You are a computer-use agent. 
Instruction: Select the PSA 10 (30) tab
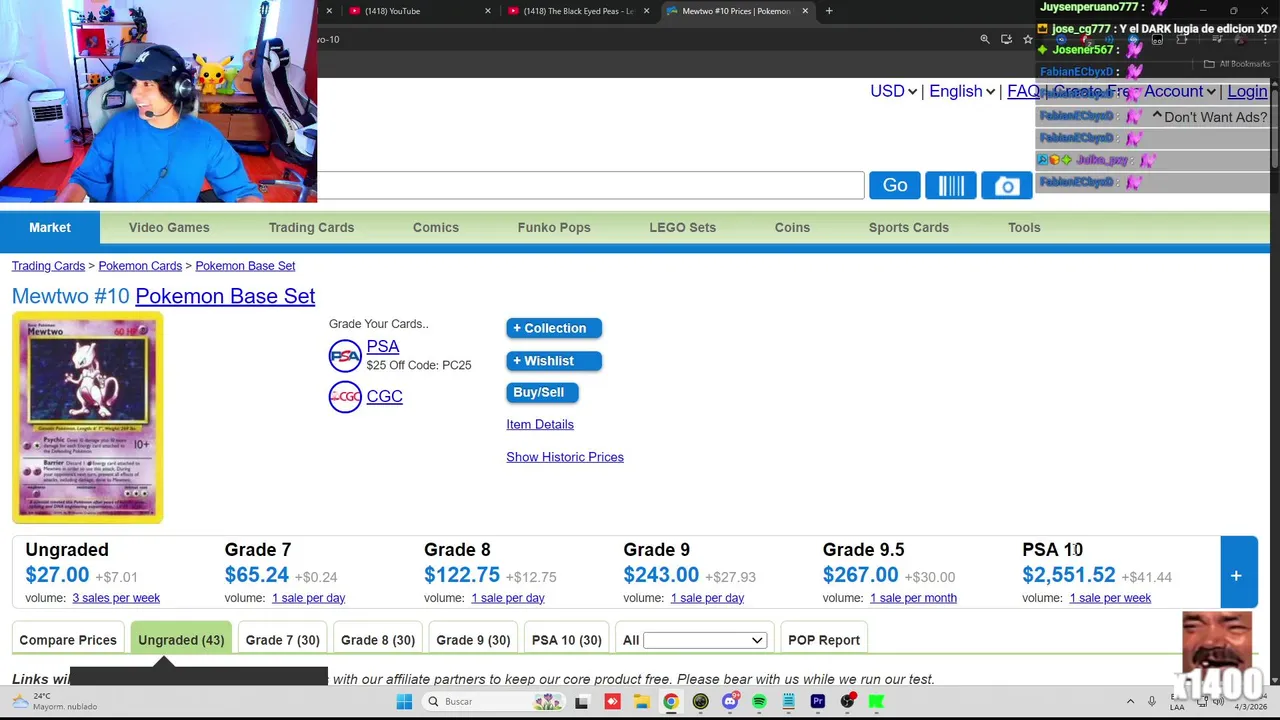(567, 640)
